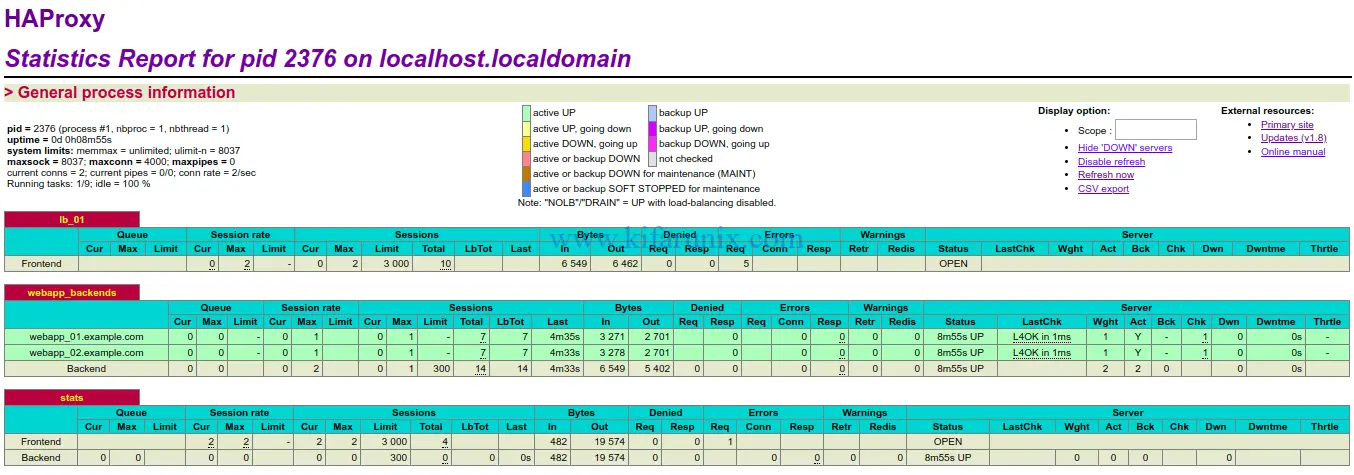Click L4OK in 1ms for webapp_02
This screenshot has width=1354, height=475.
click(1042, 353)
